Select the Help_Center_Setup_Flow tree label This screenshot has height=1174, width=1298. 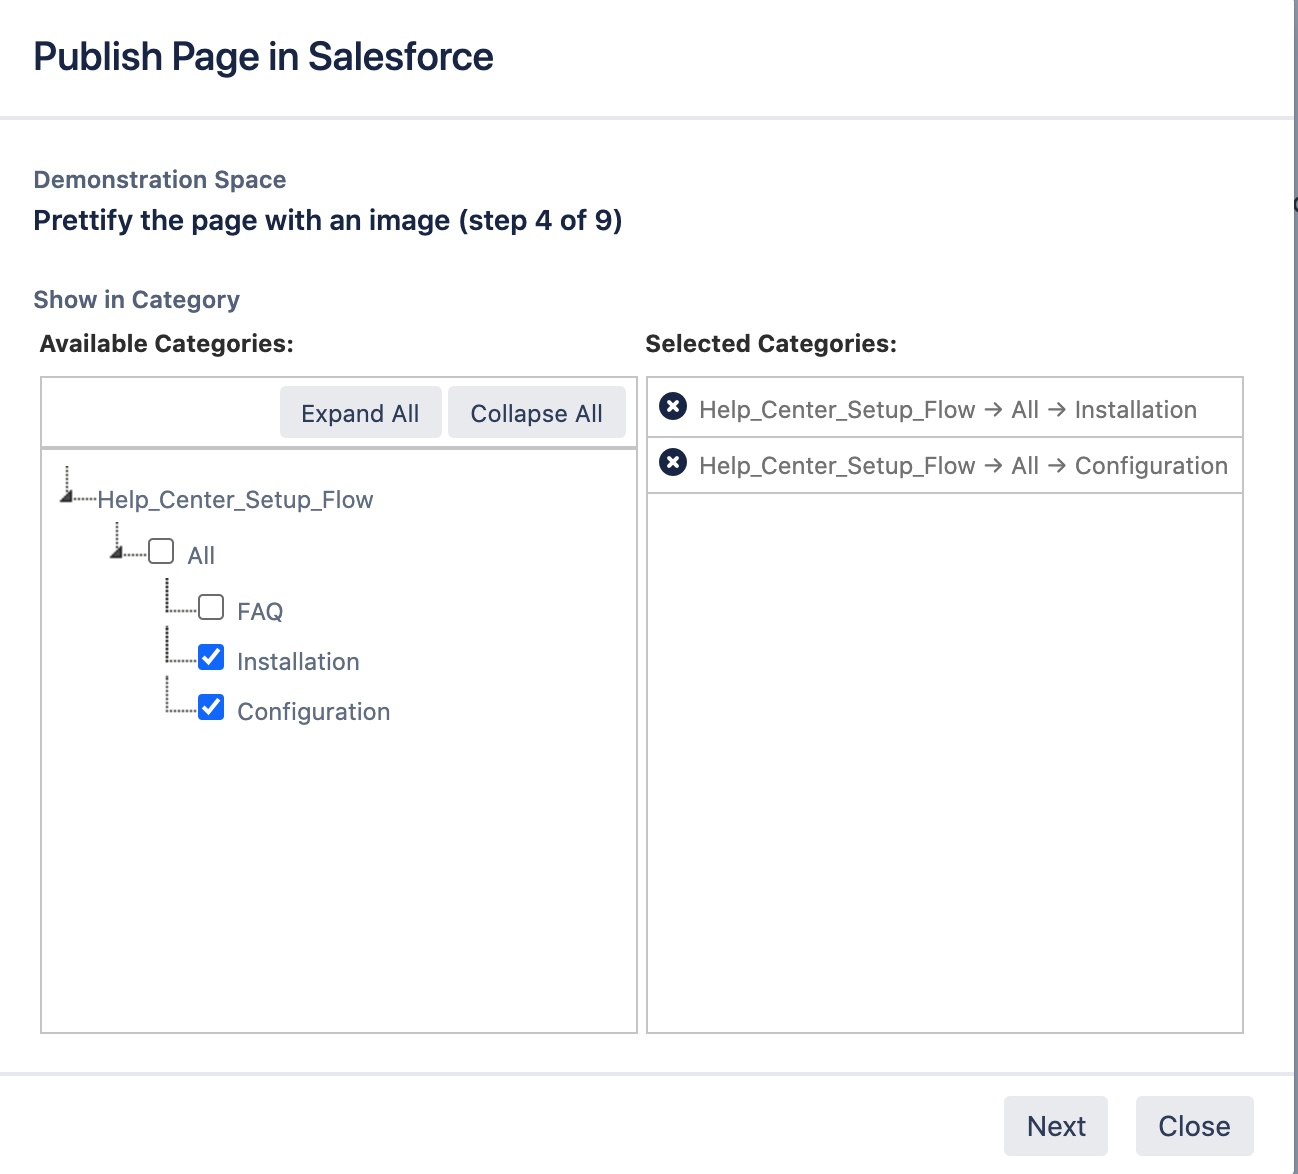(x=235, y=500)
